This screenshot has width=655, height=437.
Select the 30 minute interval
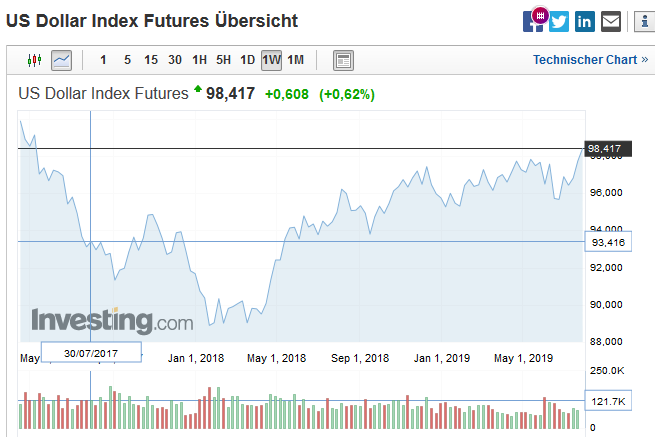click(x=175, y=60)
